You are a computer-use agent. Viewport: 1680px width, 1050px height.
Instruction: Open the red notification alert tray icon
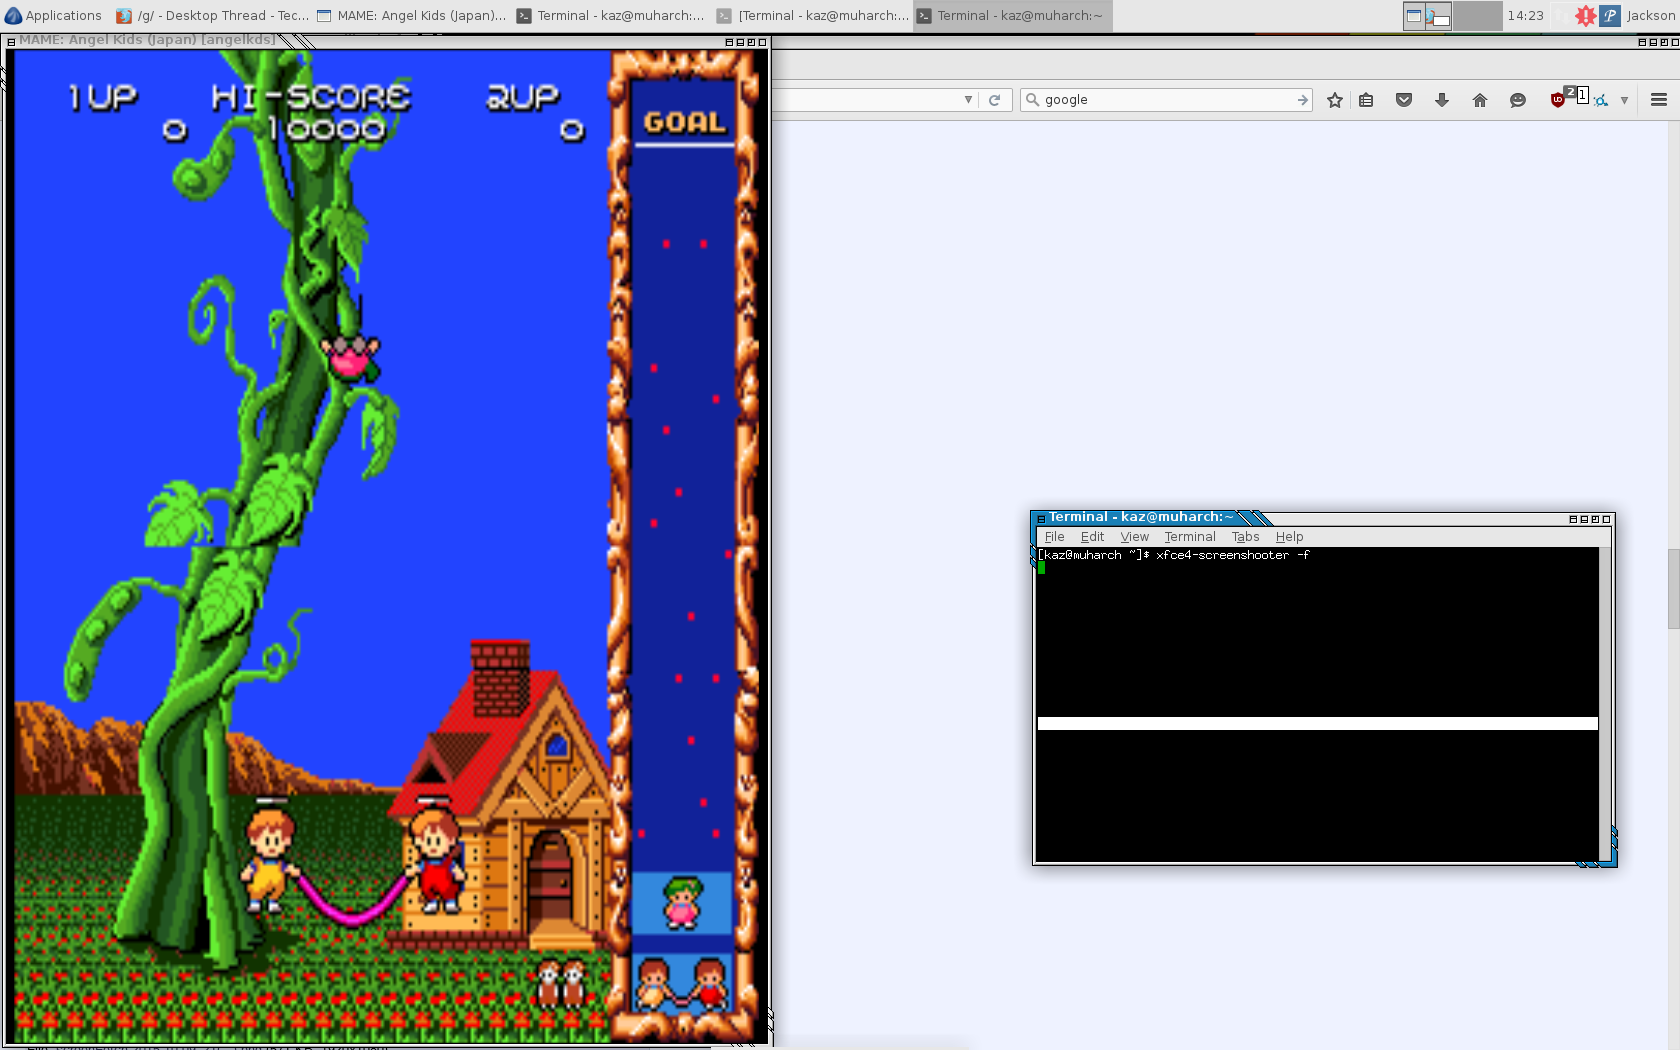point(1585,15)
